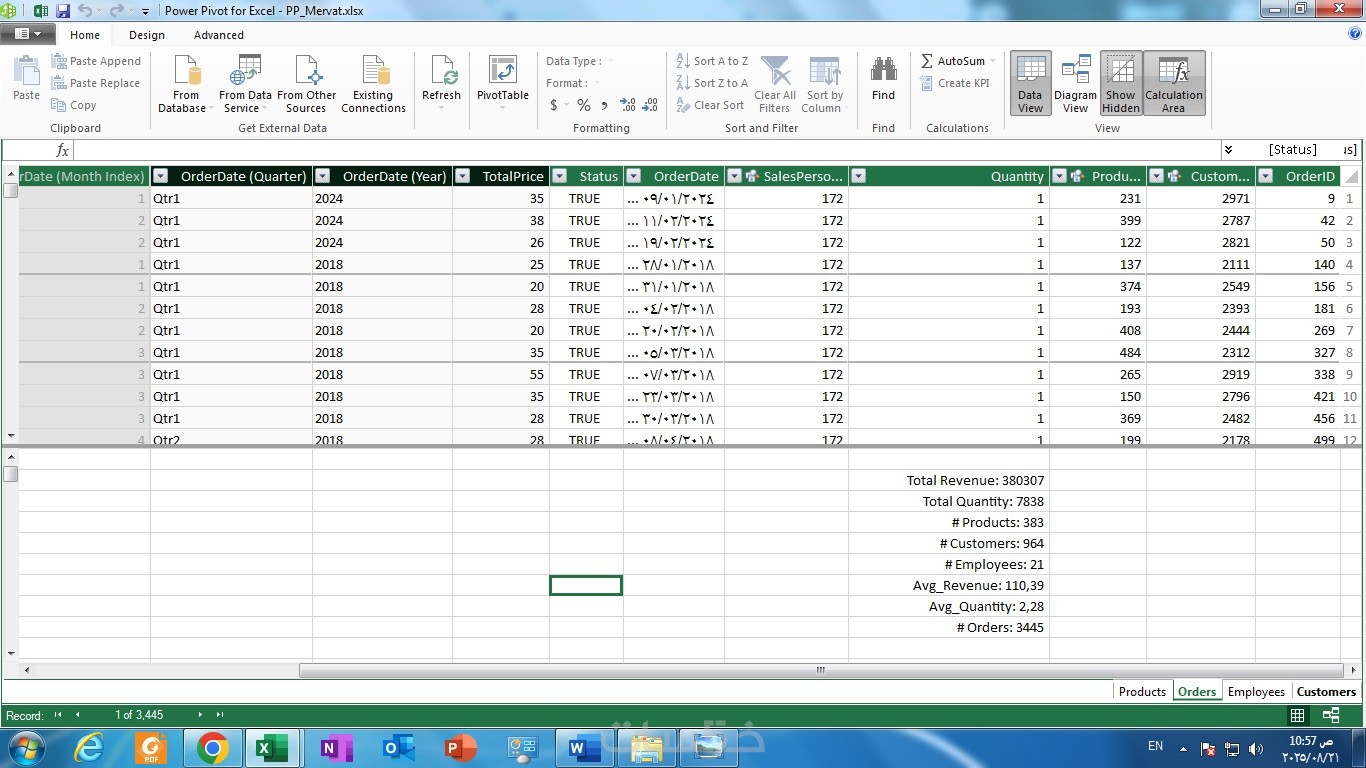Image resolution: width=1366 pixels, height=768 pixels.
Task: Open Google Chrome from taskbar
Action: pyautogui.click(x=212, y=747)
